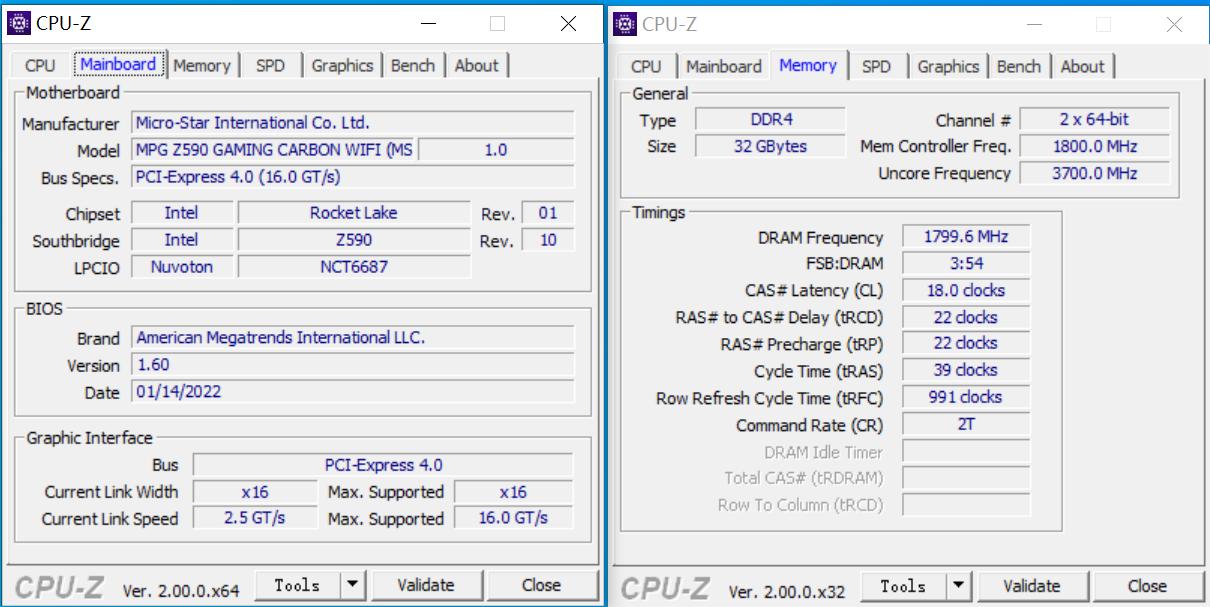Open the Bench tab in the x32 window
Viewport: 1210px width, 607px height.
(x=1019, y=66)
